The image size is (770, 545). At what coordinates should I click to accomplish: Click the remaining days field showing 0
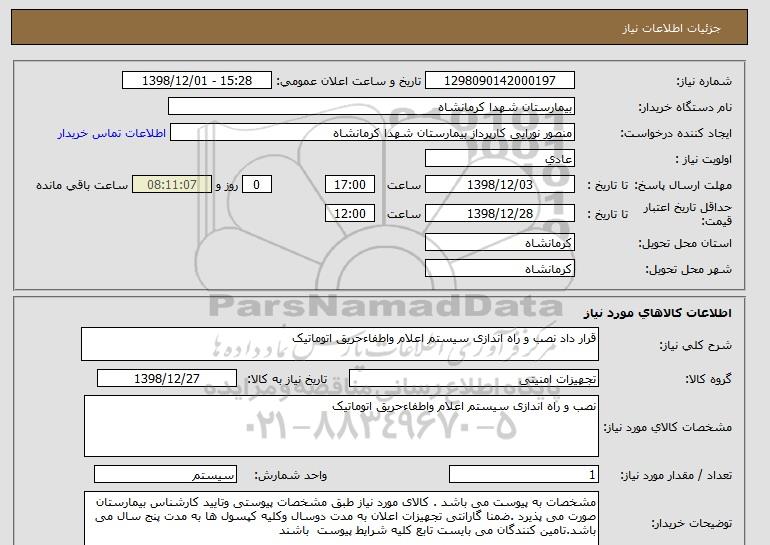[x=256, y=185]
